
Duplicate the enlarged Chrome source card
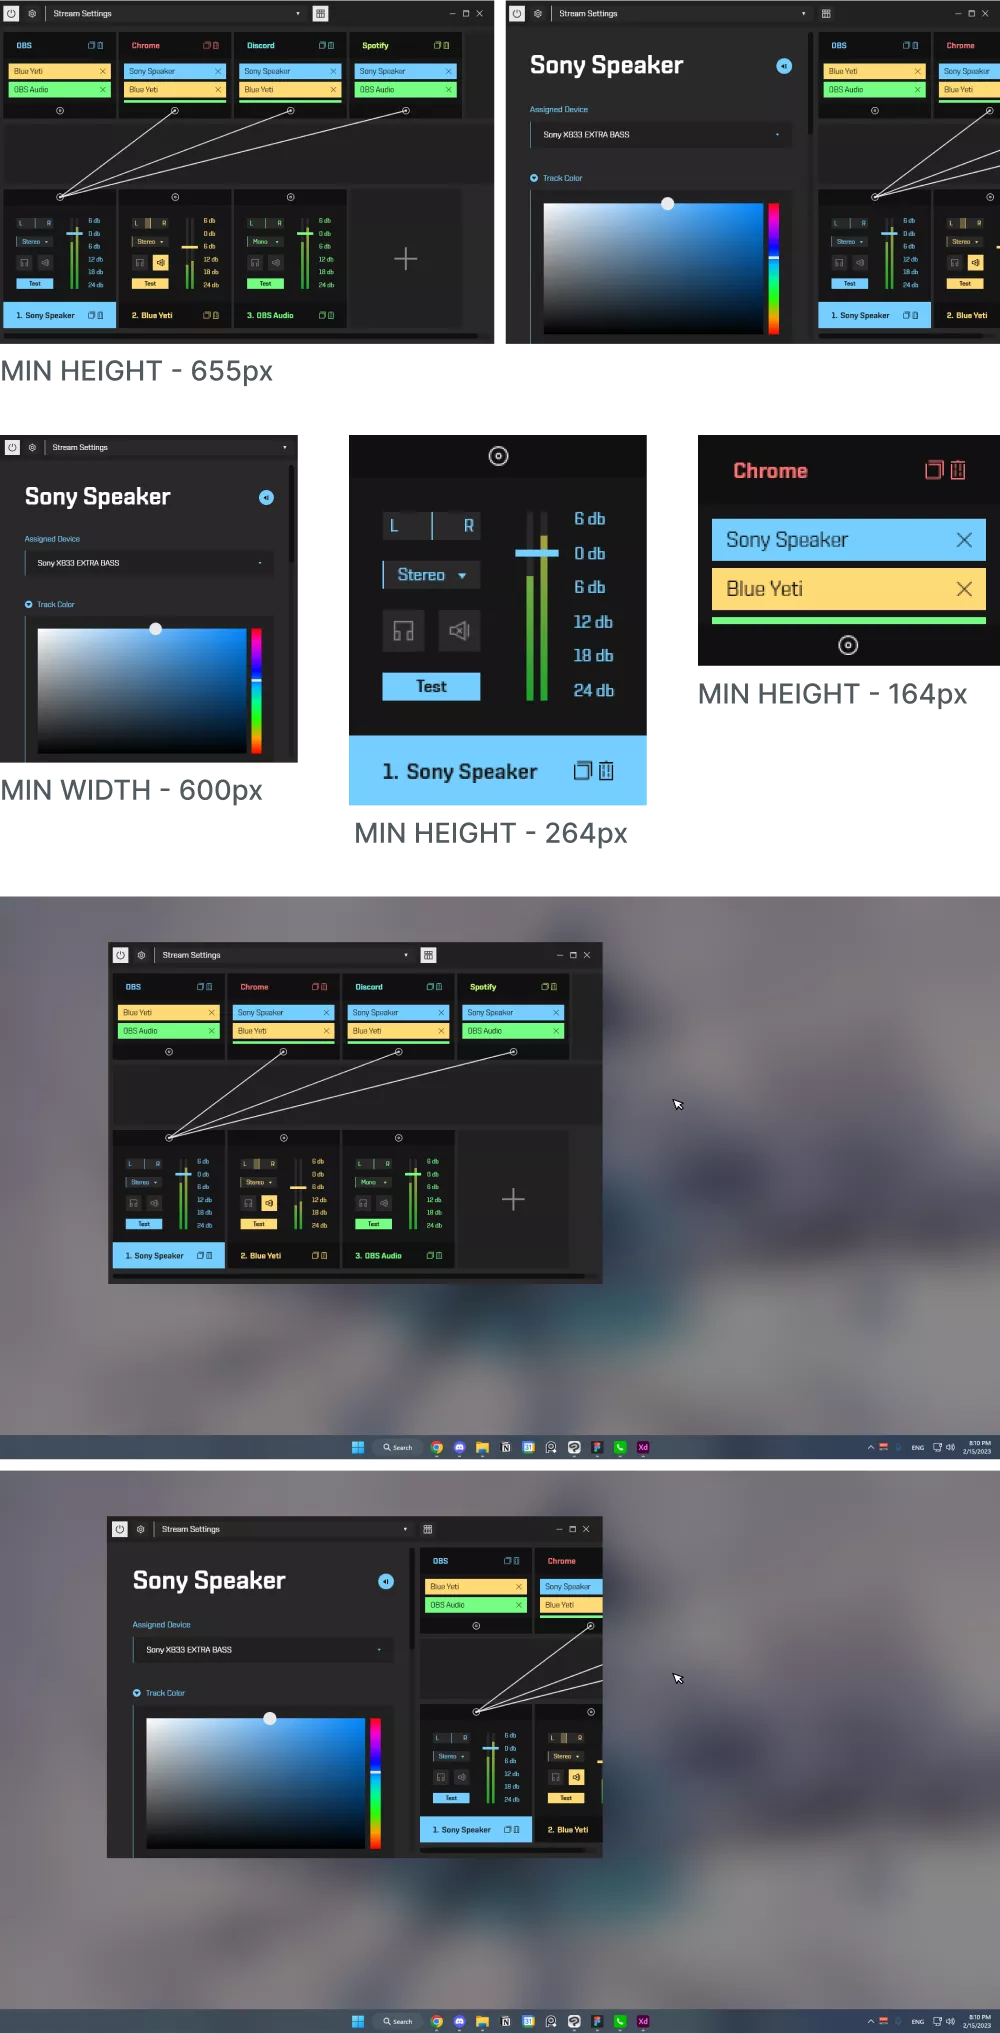pos(933,470)
